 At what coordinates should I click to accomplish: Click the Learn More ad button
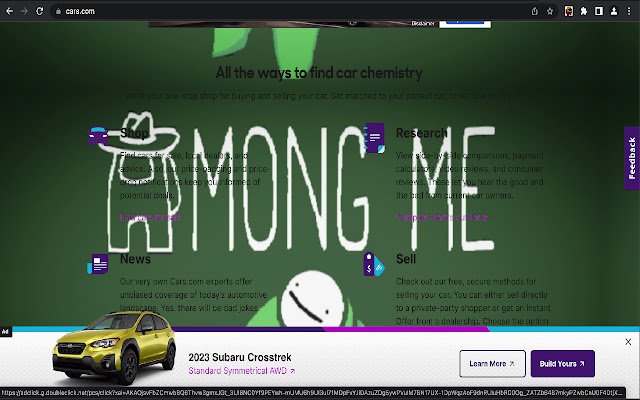click(492, 363)
